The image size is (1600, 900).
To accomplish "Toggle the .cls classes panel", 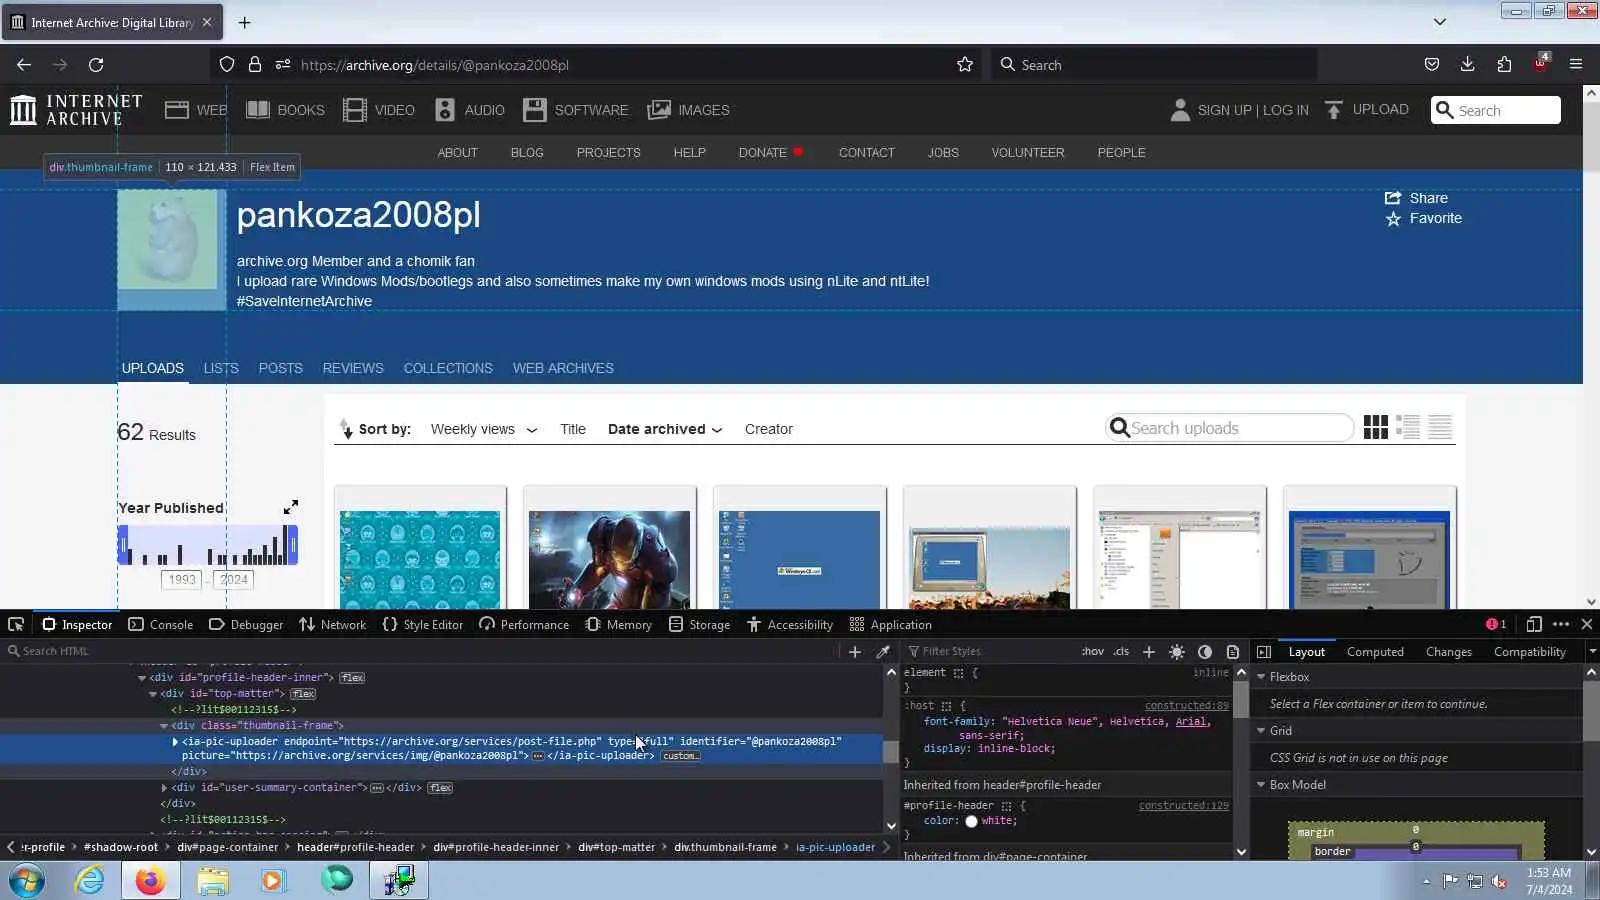I will point(1121,651).
